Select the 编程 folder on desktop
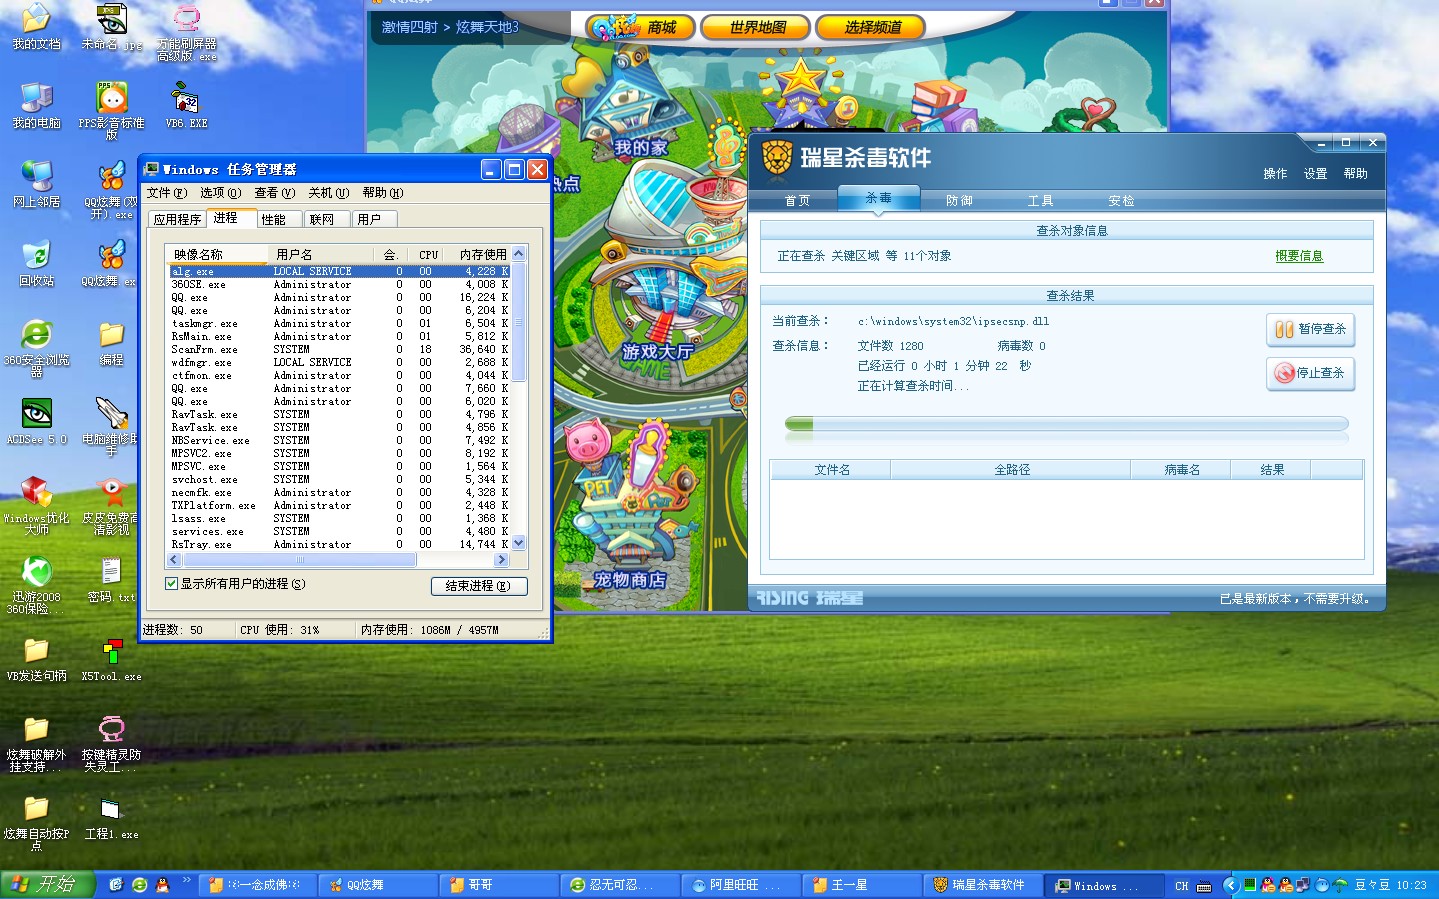This screenshot has height=899, width=1439. click(111, 342)
